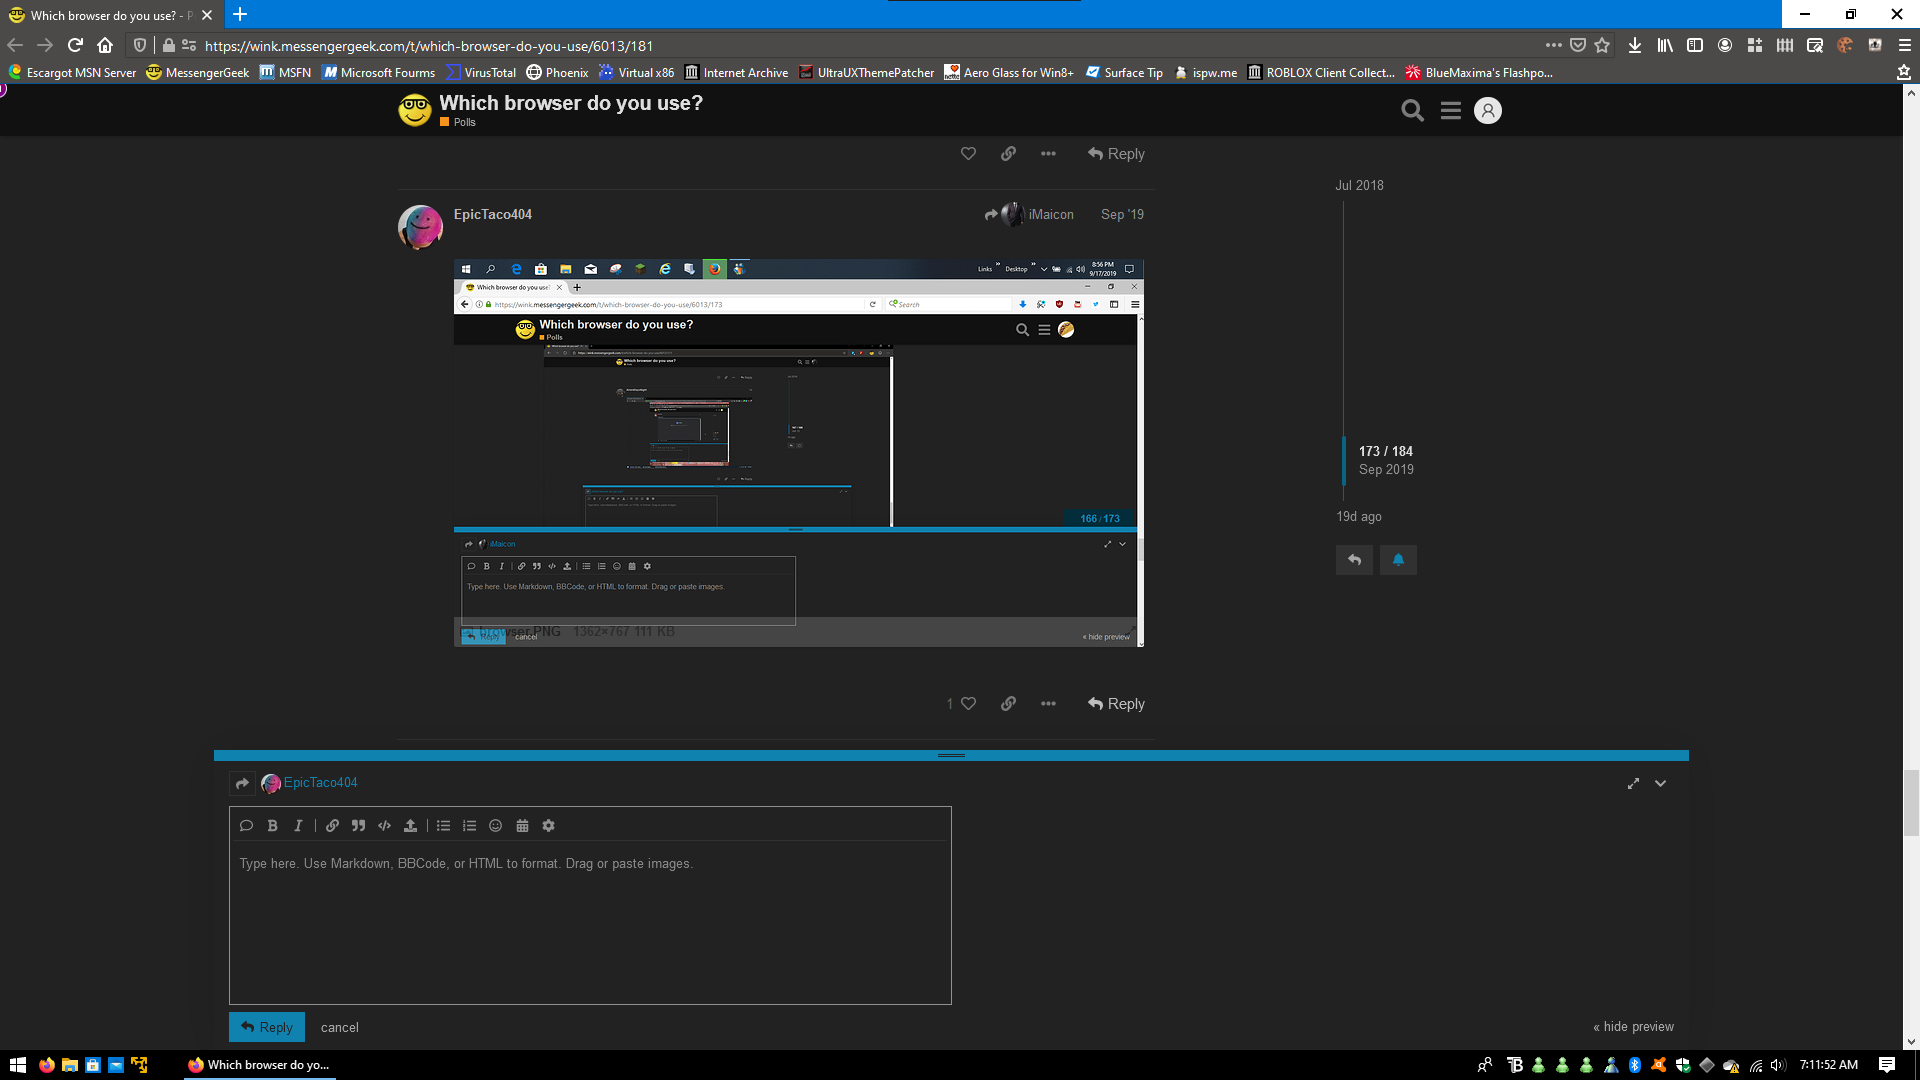Insert a hyperlink in the composer

click(332, 826)
